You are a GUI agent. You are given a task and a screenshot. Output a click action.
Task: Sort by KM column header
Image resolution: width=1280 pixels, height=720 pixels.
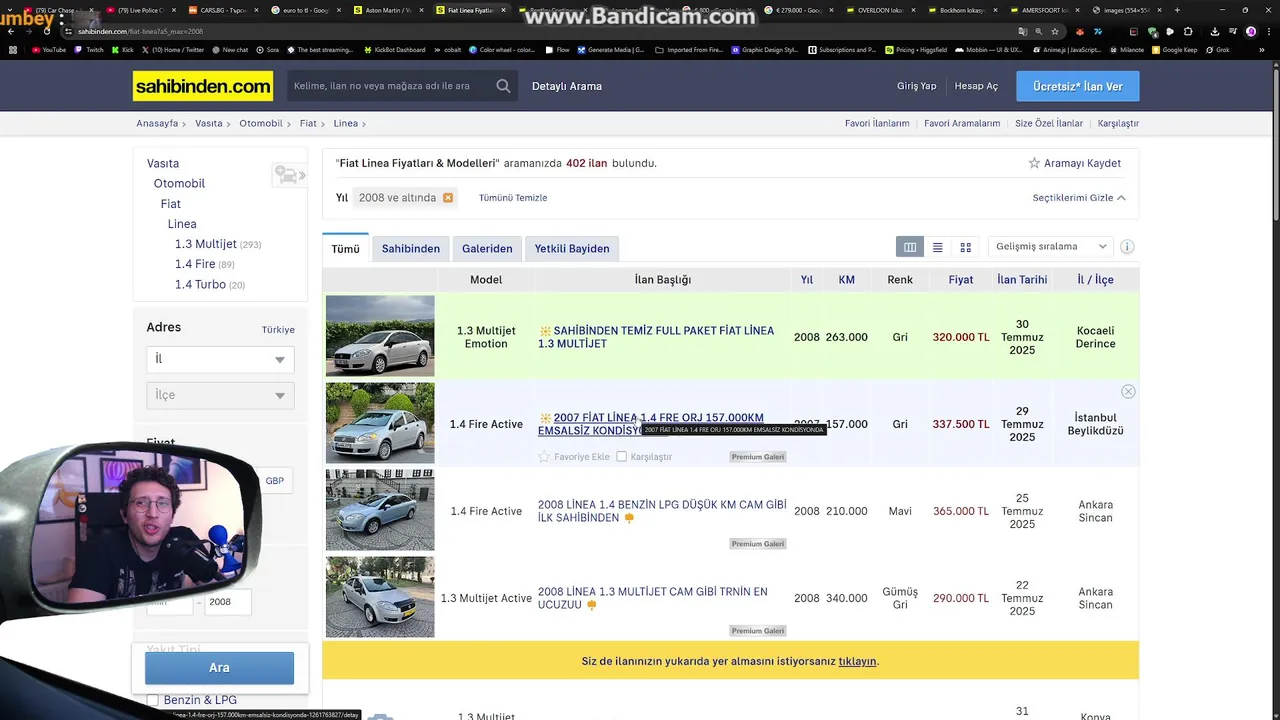pos(847,280)
